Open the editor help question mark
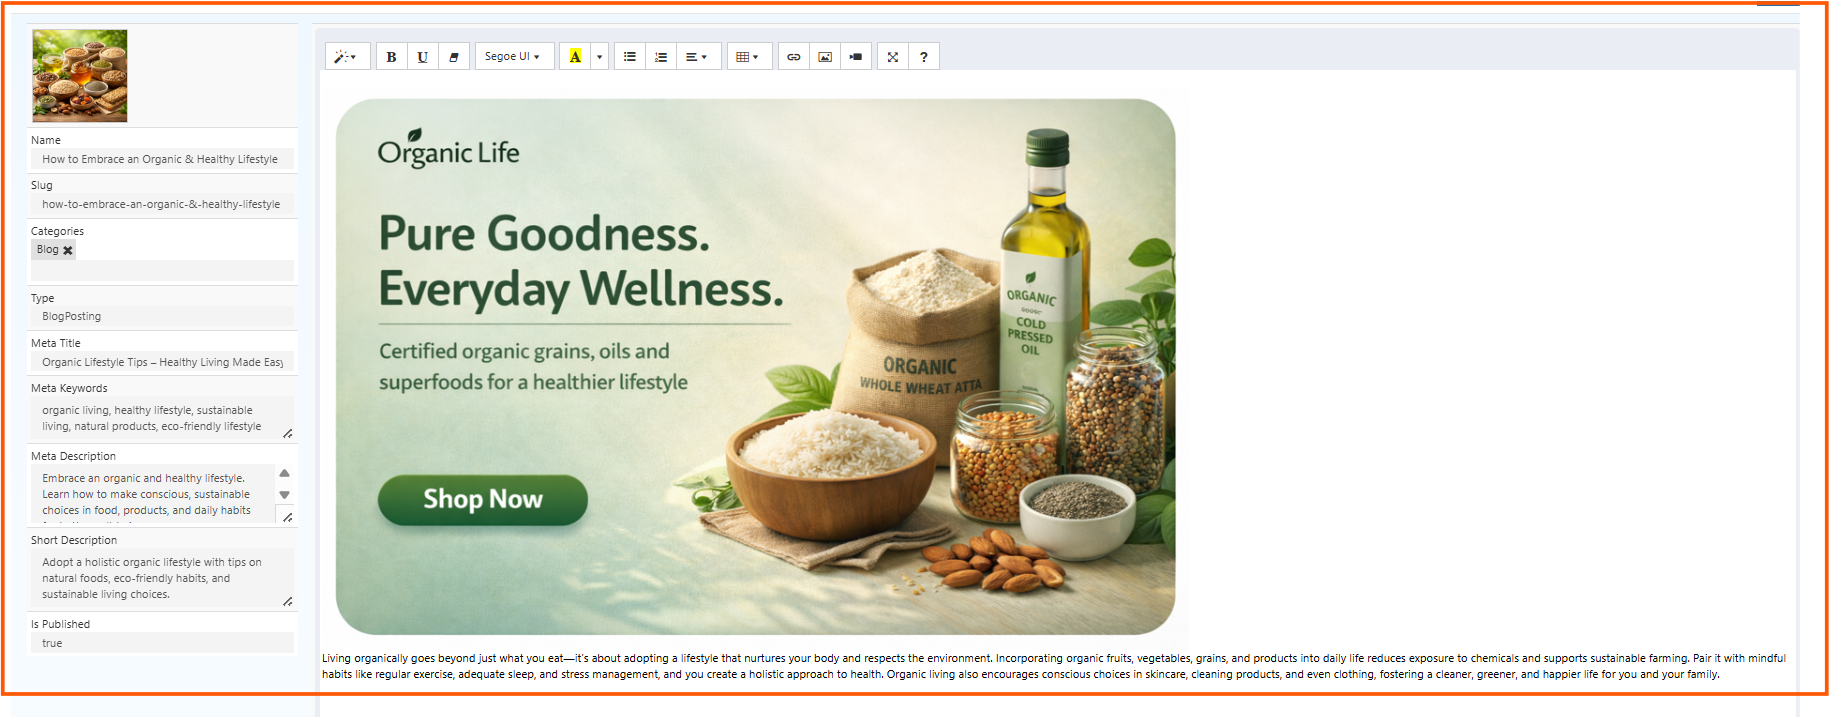Image resolution: width=1829 pixels, height=717 pixels. 924,57
